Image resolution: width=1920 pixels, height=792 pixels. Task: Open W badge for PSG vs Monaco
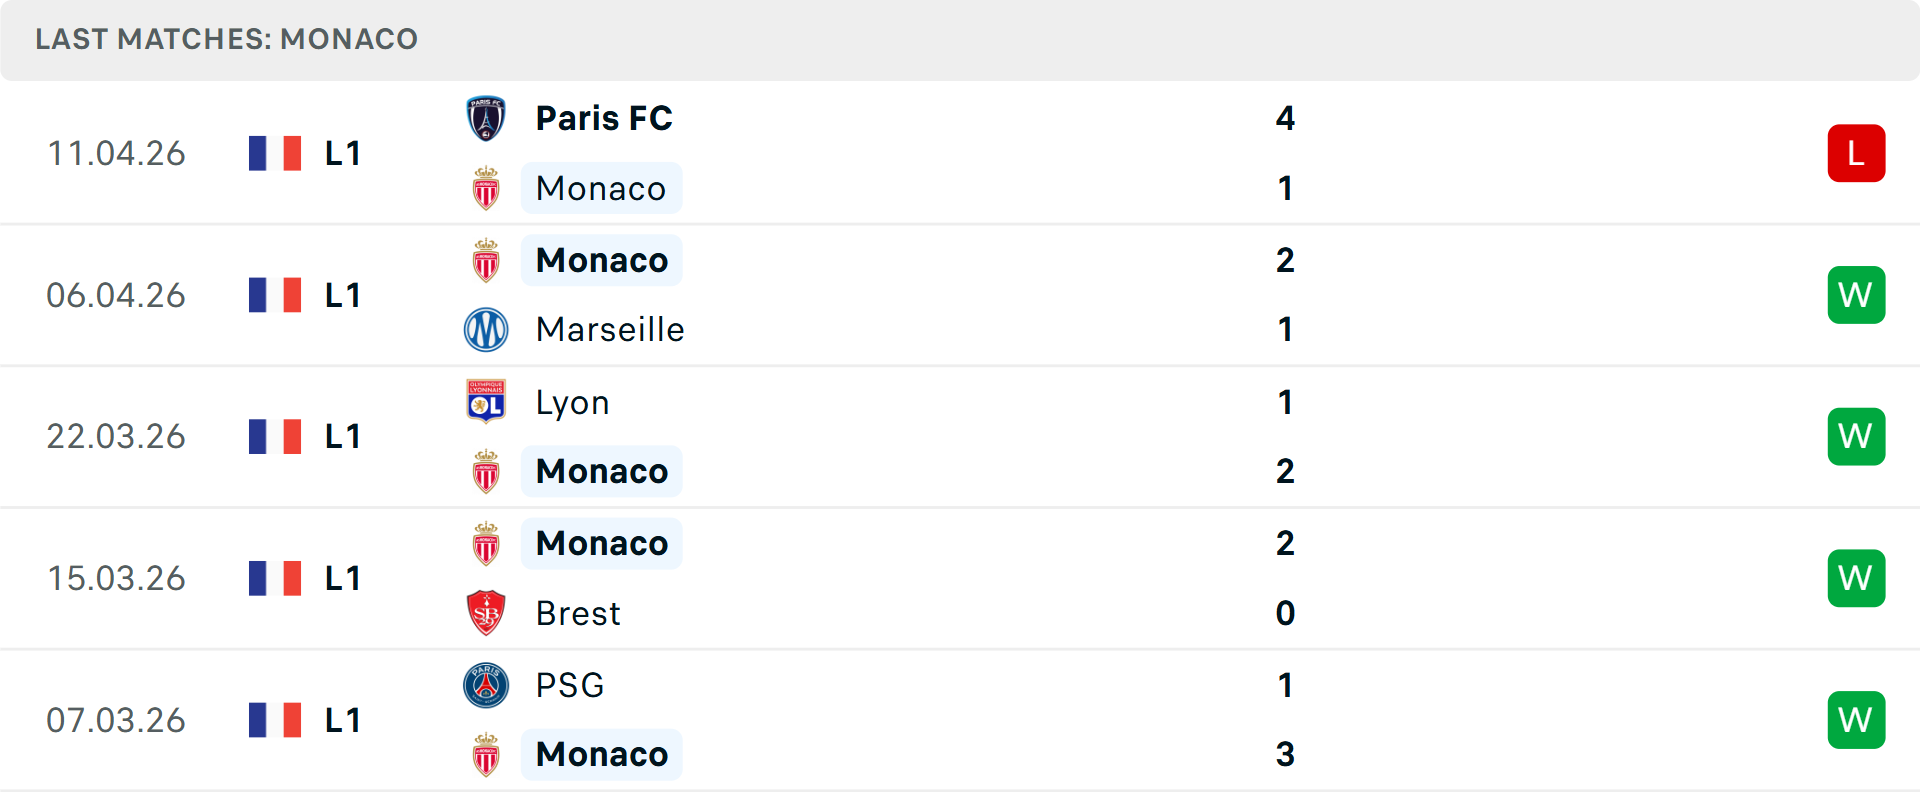(1856, 720)
